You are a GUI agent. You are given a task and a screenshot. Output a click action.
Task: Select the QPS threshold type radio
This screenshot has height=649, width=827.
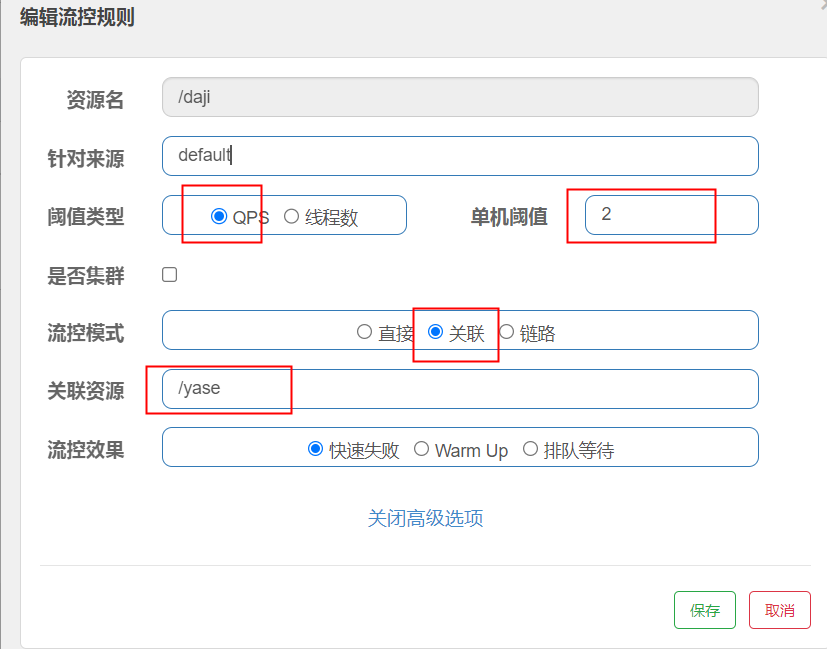tap(219, 216)
